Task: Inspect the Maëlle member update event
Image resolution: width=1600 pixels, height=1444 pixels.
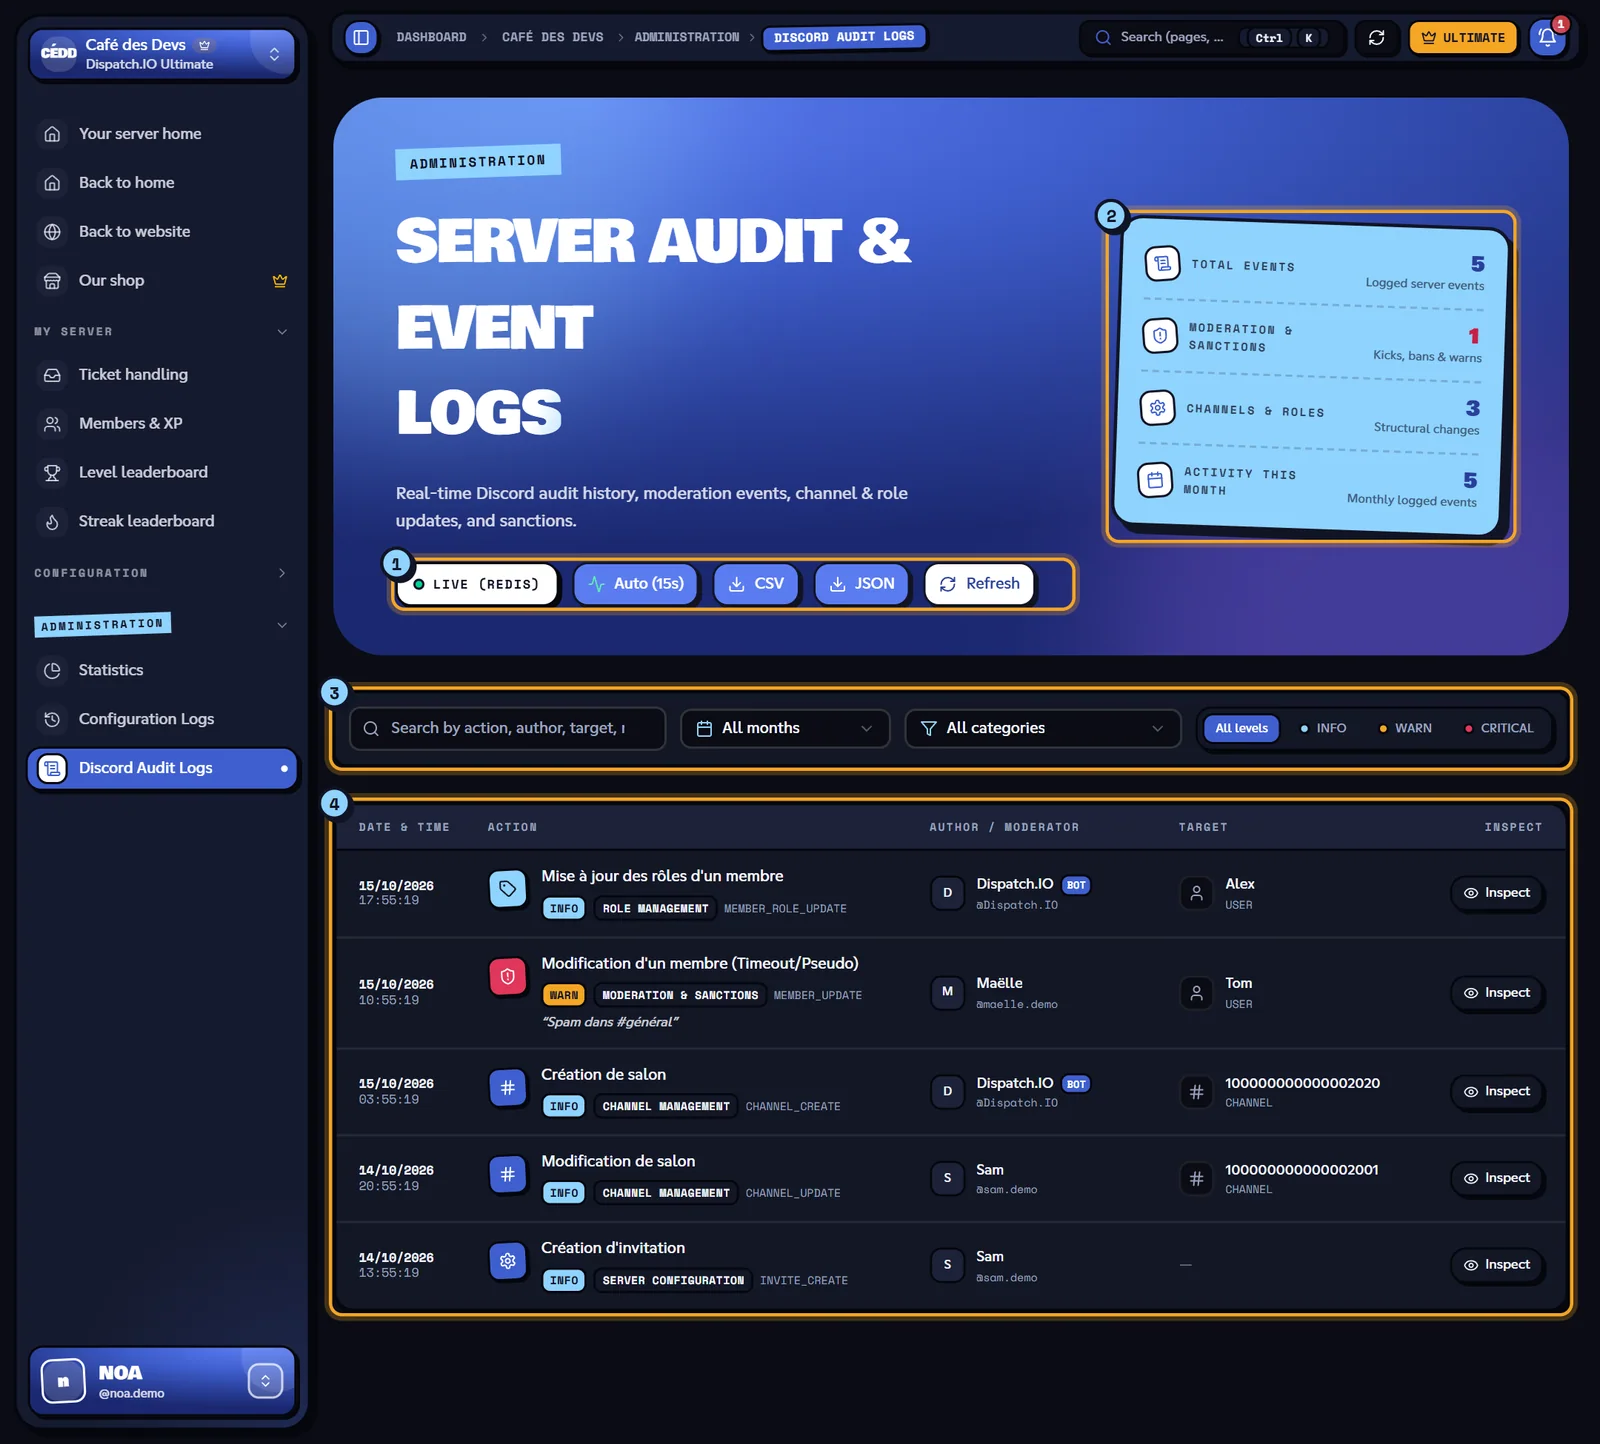Action: [x=1497, y=993]
